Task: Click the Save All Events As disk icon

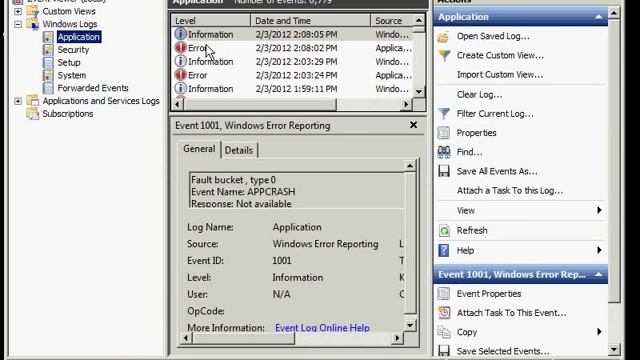Action: point(444,171)
